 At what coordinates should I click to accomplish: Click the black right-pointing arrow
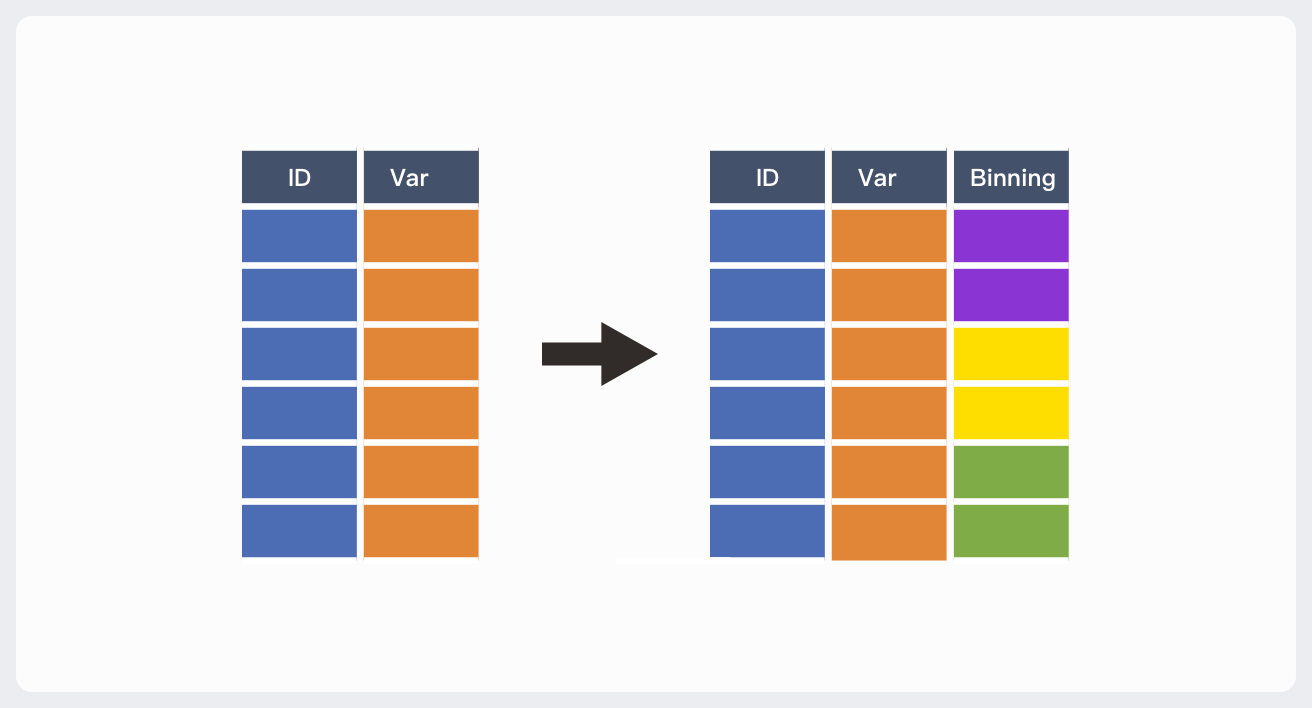[600, 354]
